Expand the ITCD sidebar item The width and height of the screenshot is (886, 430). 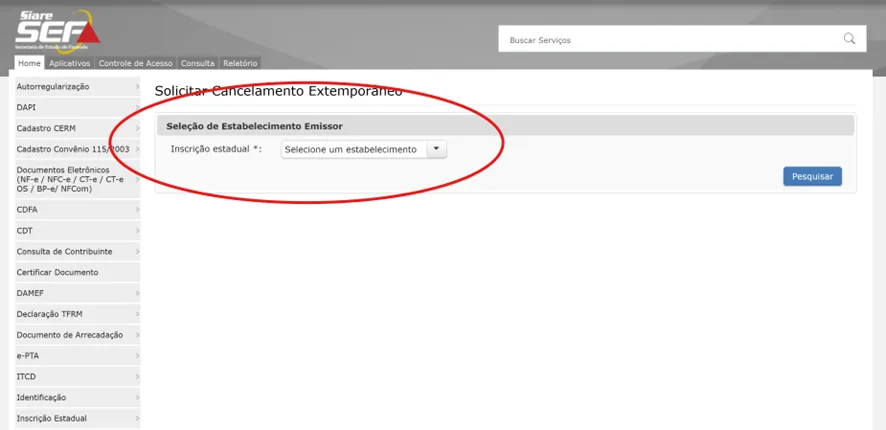78,376
